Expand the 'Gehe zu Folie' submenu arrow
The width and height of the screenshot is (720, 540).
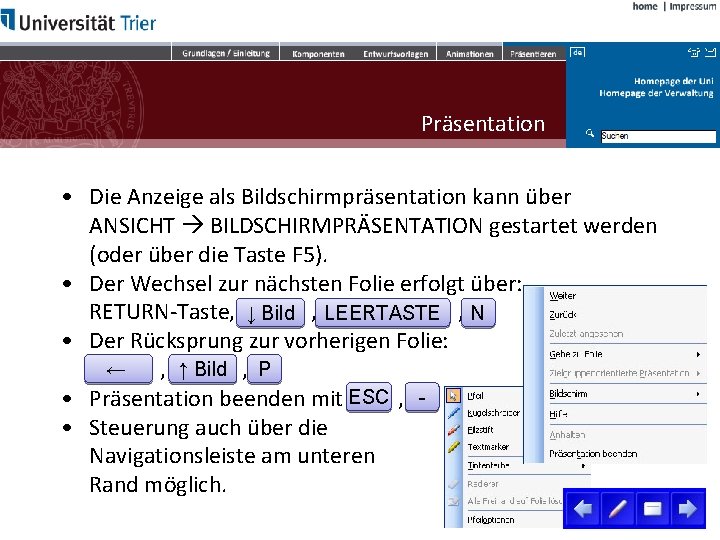(698, 354)
